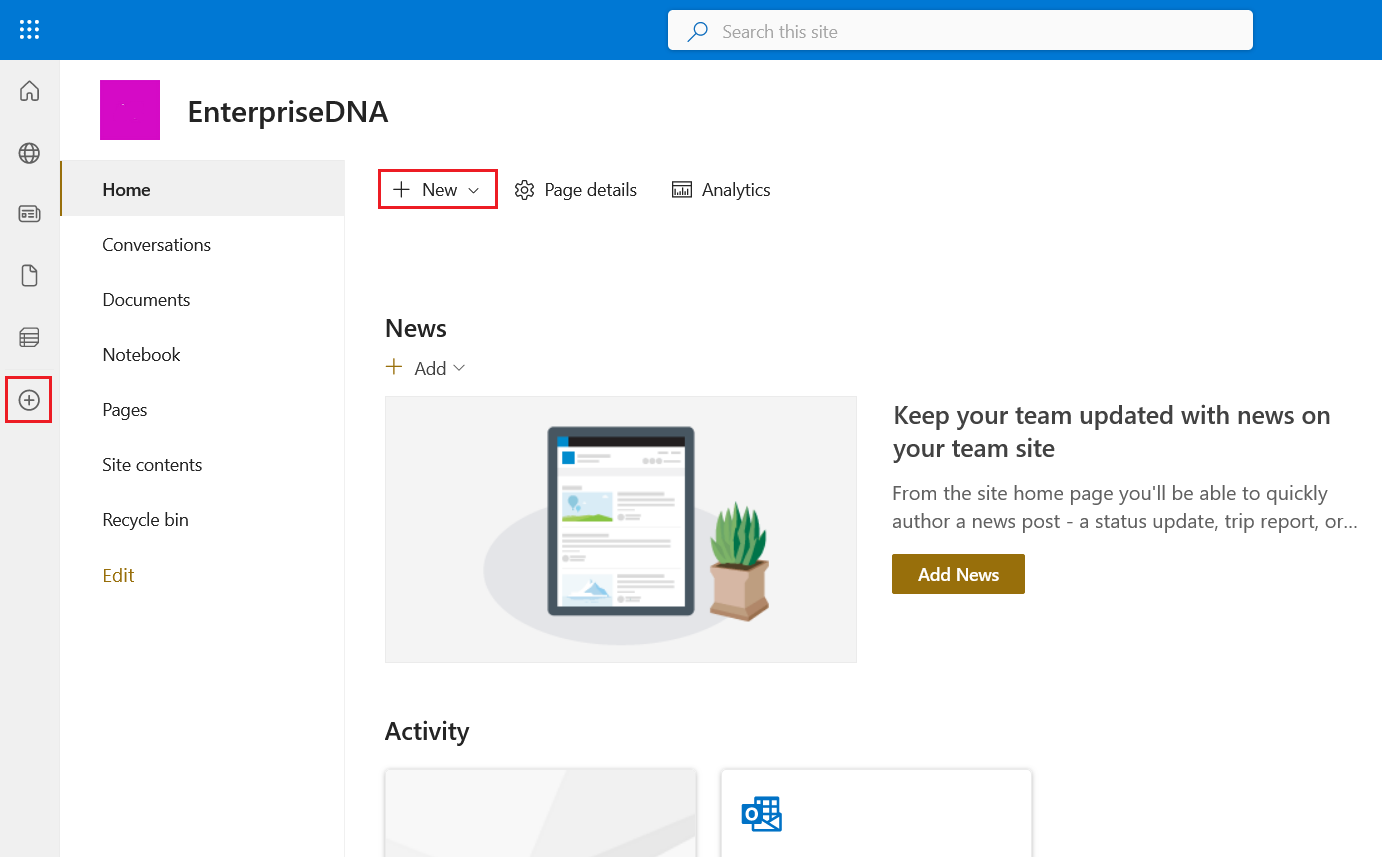Image resolution: width=1382 pixels, height=857 pixels.
Task: Click the 'From the site home page' description
Action: pyautogui.click(x=1125, y=508)
